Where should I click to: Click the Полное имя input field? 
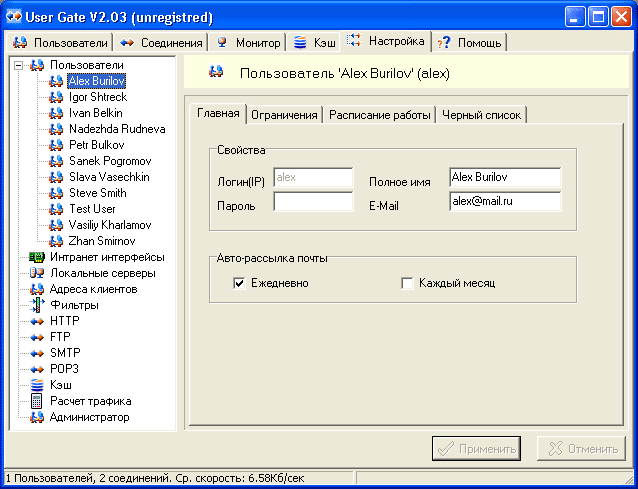[x=505, y=177]
